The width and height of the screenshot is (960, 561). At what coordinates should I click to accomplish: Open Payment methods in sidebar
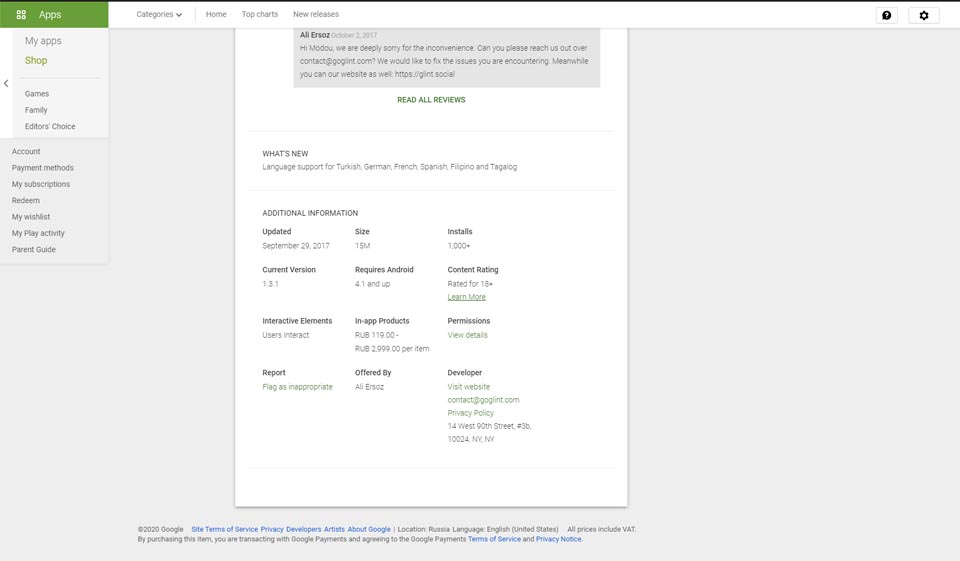(x=43, y=168)
